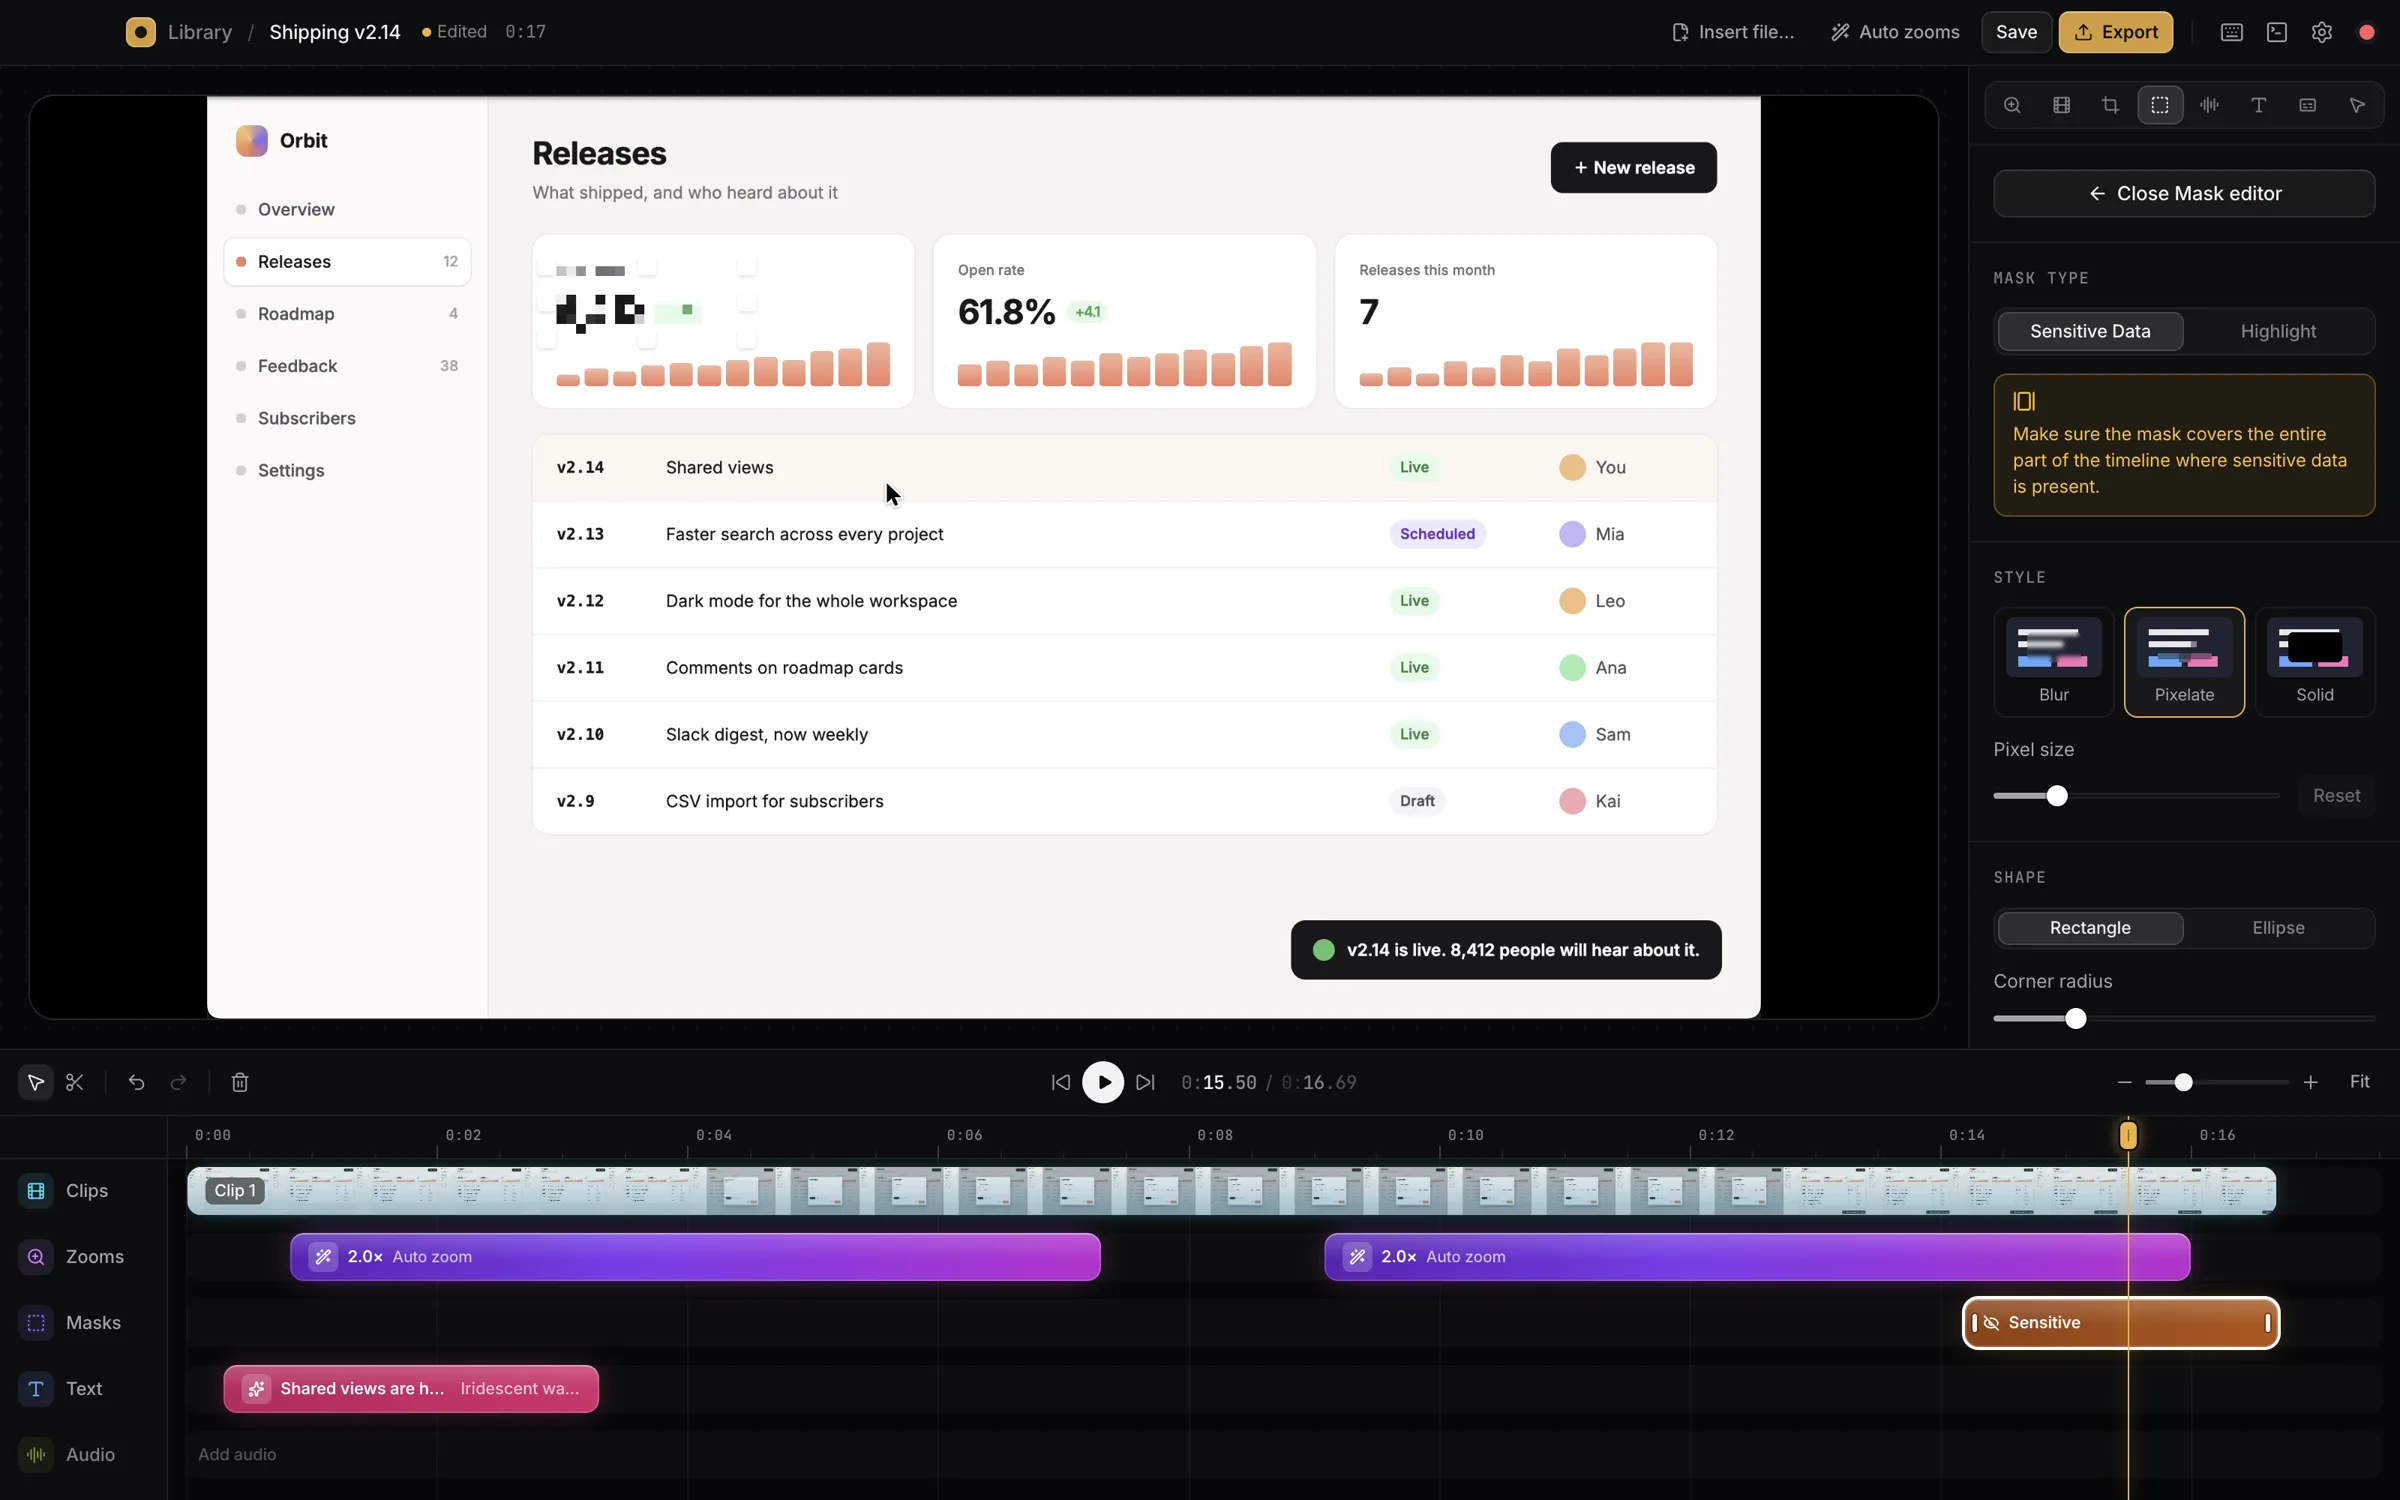The image size is (2400, 1500).
Task: Choose the Ellipse mask shape
Action: (2278, 928)
